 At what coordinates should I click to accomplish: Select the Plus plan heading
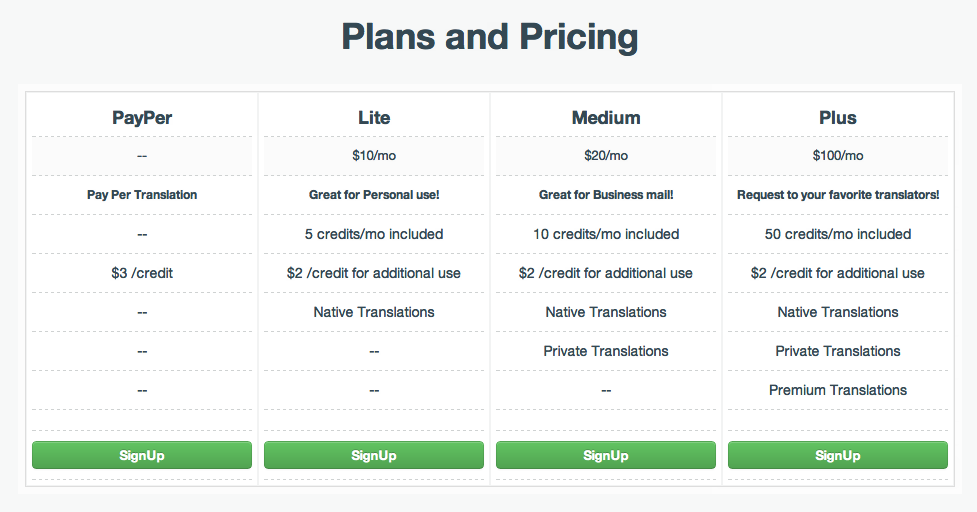(837, 118)
